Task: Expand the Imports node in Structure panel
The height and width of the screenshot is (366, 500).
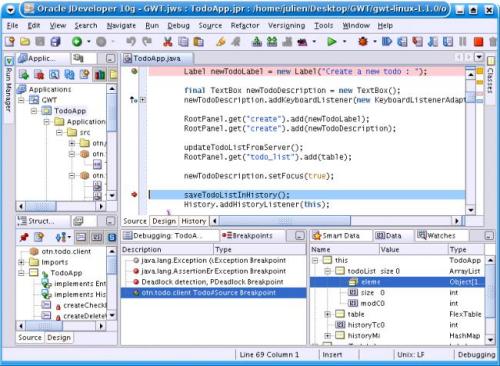Action: click(x=21, y=262)
